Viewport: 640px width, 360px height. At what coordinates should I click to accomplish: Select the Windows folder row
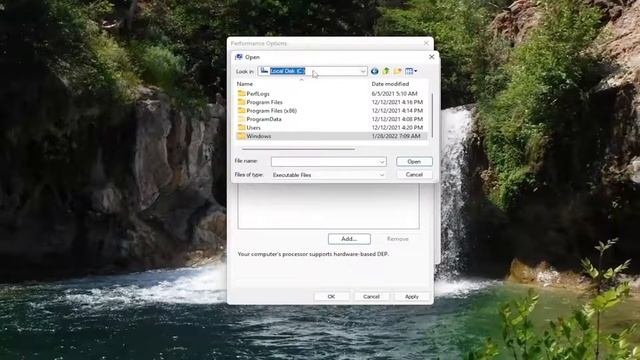(331, 136)
